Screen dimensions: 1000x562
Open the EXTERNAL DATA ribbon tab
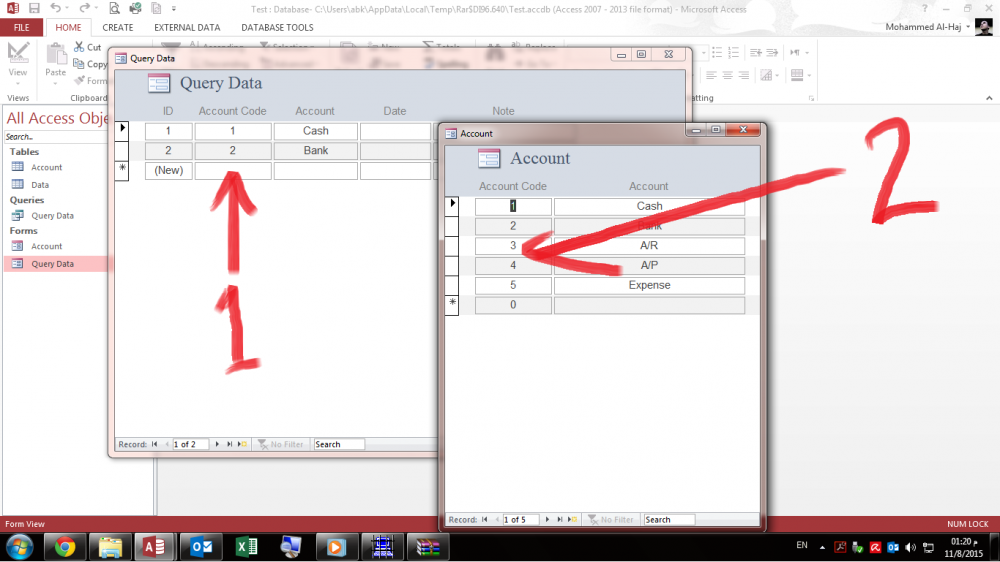187,27
